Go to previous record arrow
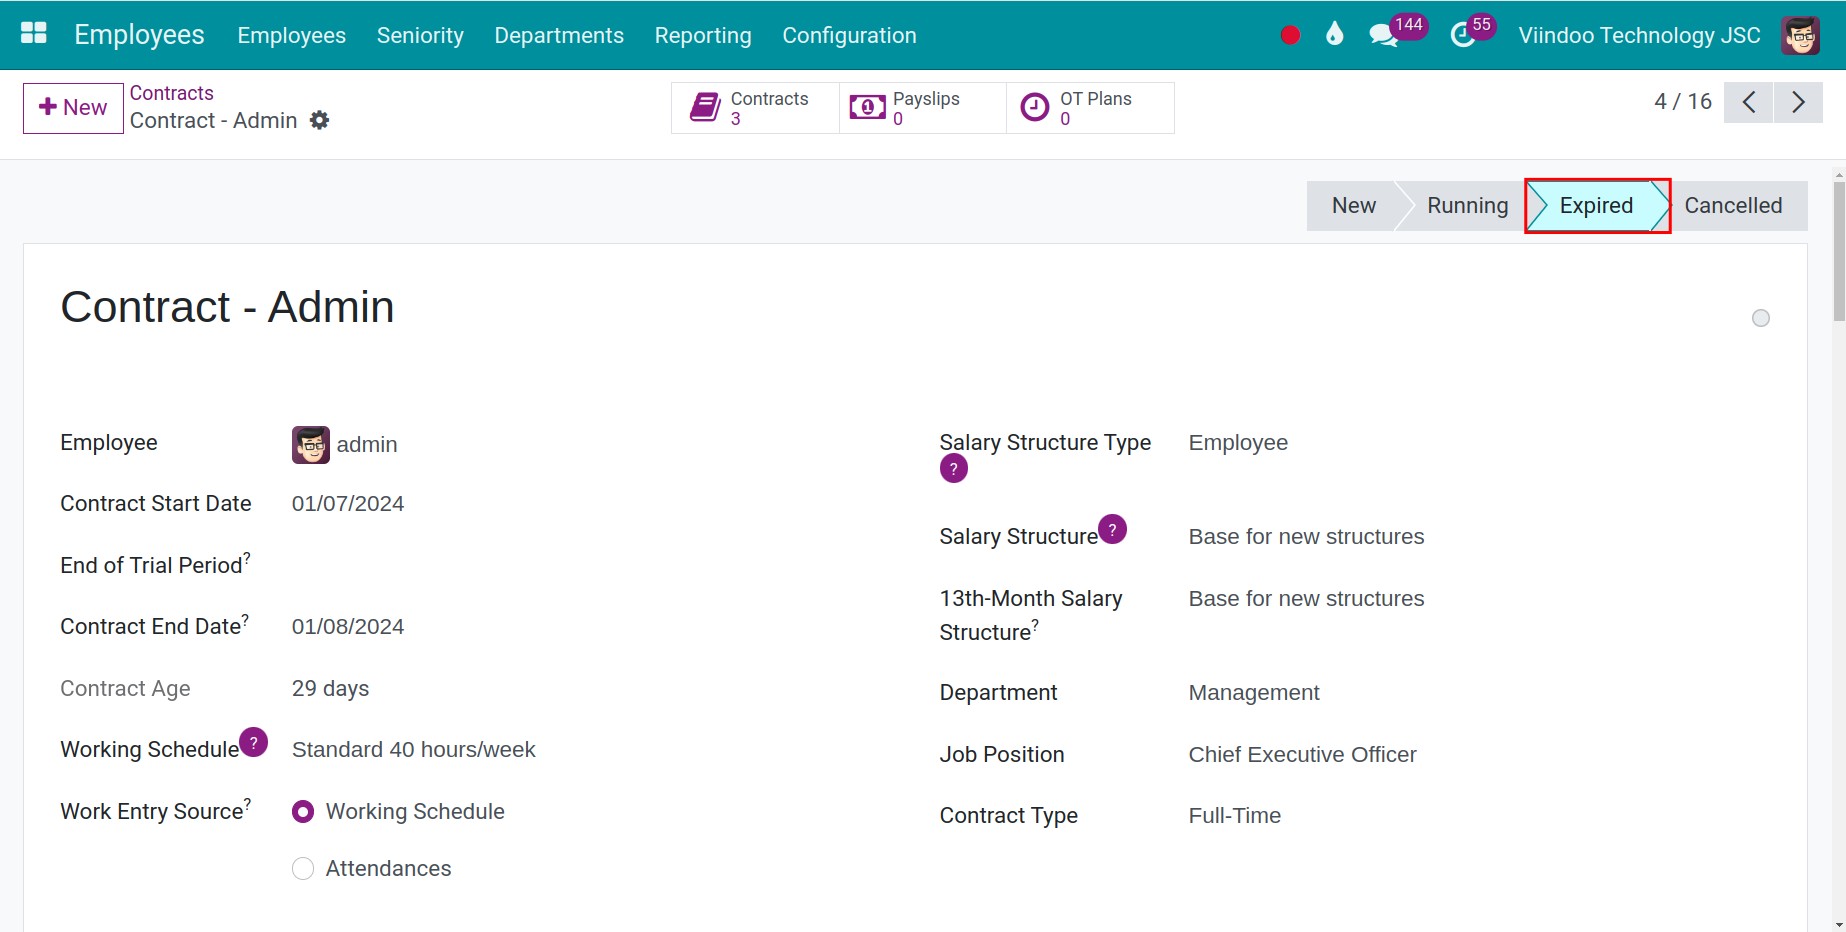Image resolution: width=1846 pixels, height=932 pixels. [1749, 102]
